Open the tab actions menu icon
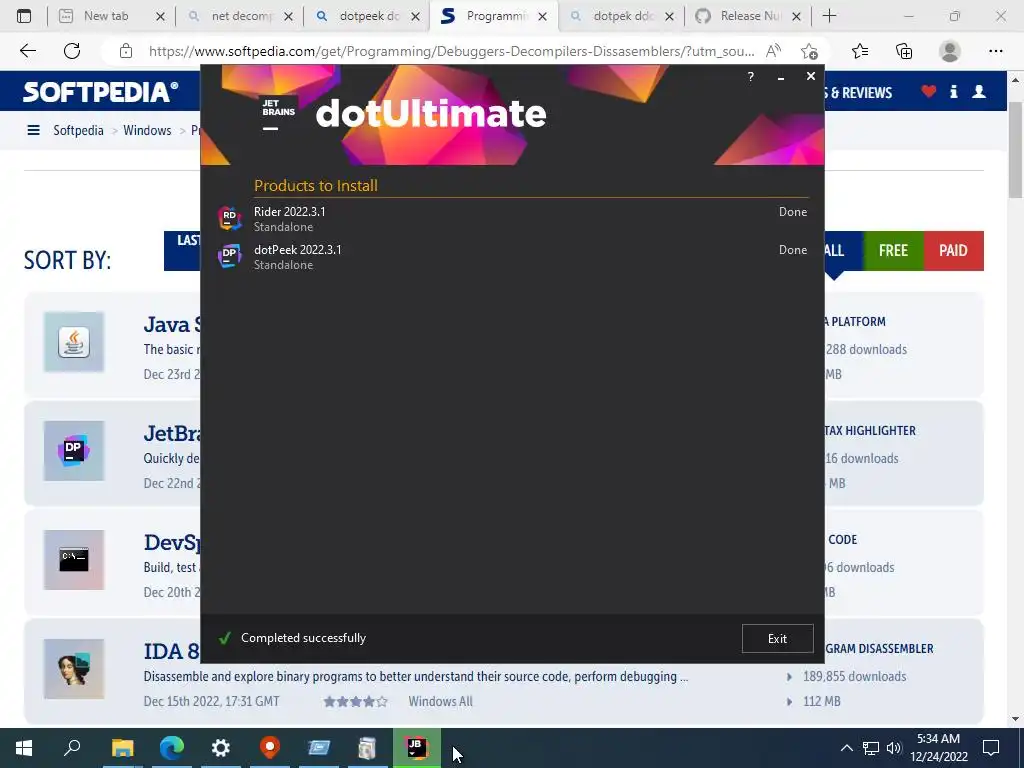 [24, 16]
